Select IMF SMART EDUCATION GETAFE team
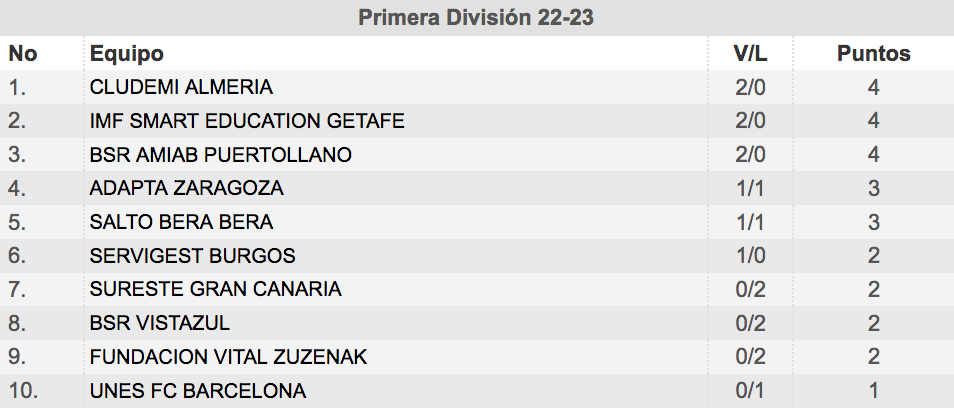 [247, 120]
